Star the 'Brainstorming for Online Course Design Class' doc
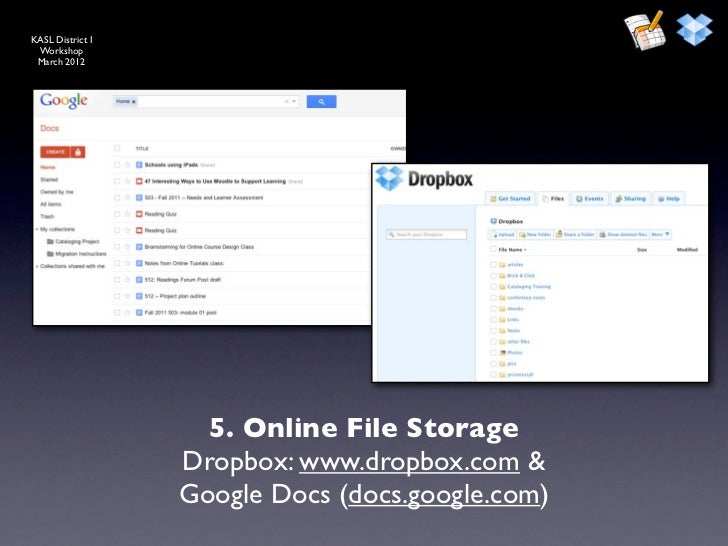This screenshot has width=728, height=546. click(x=127, y=247)
